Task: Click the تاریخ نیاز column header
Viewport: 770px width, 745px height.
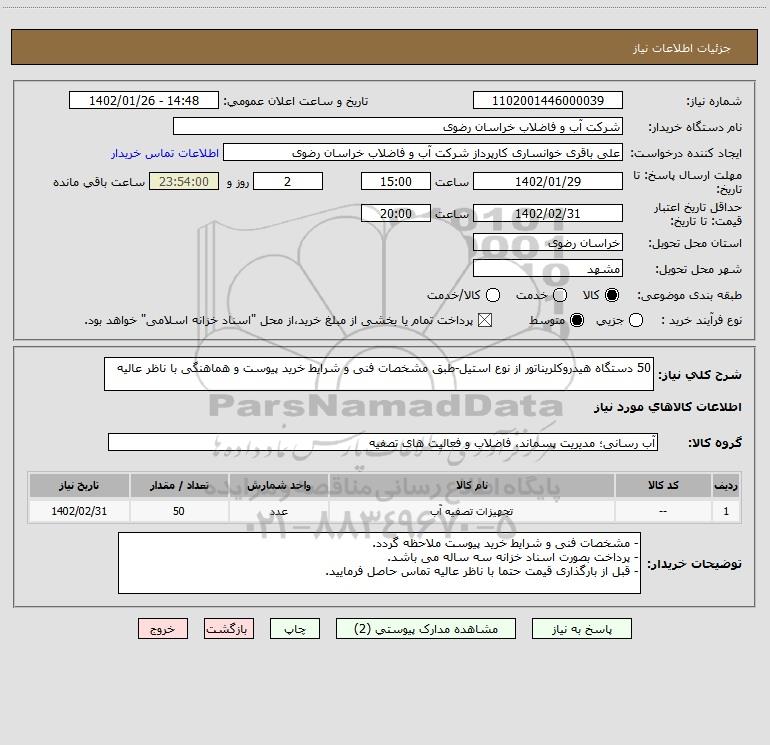Action: point(79,485)
